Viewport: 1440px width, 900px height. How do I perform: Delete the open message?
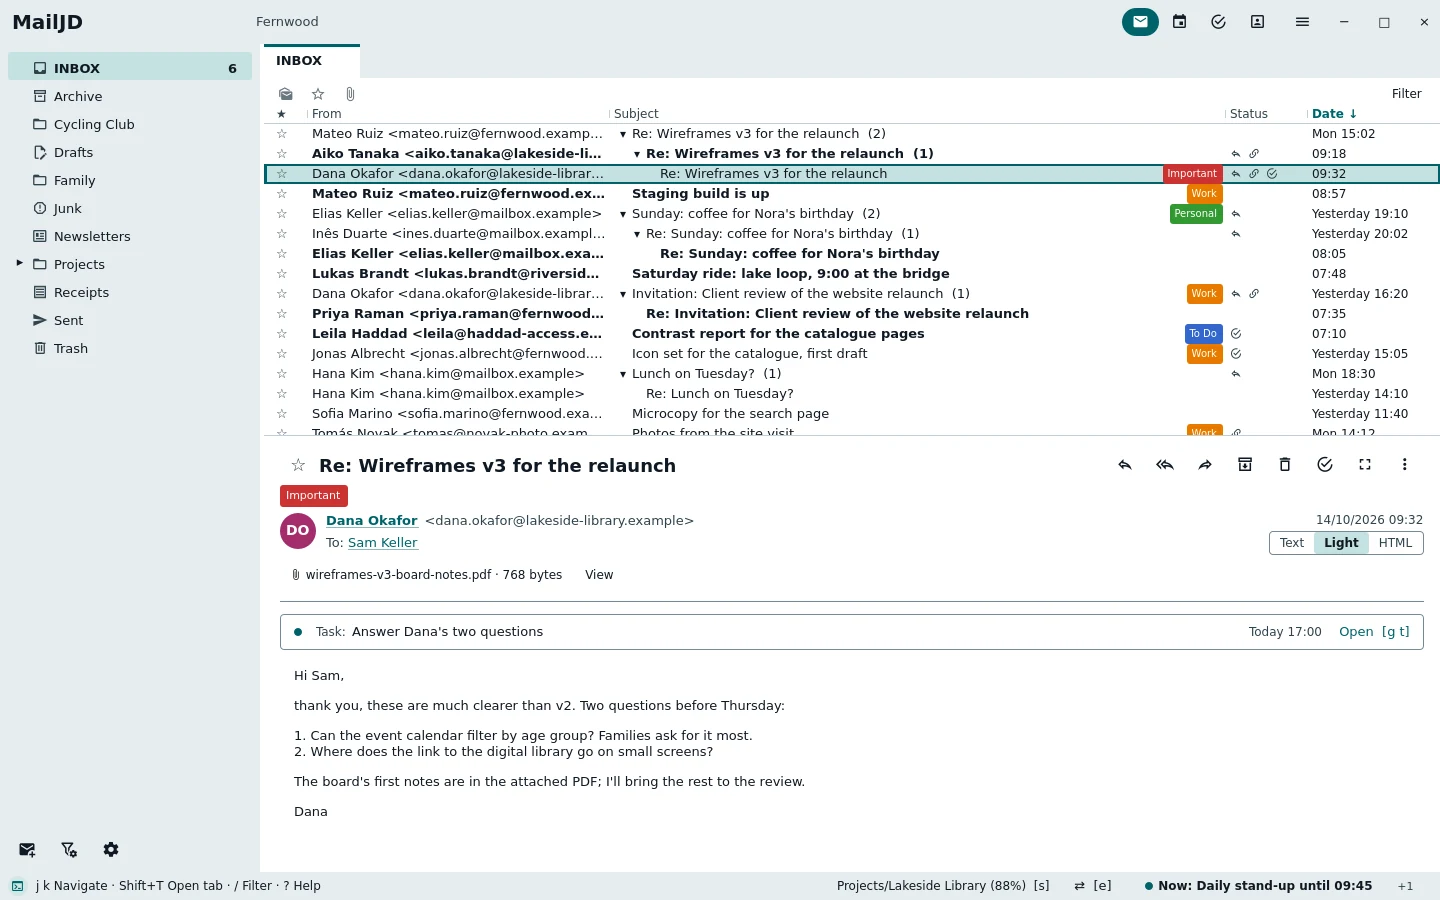[x=1285, y=465]
